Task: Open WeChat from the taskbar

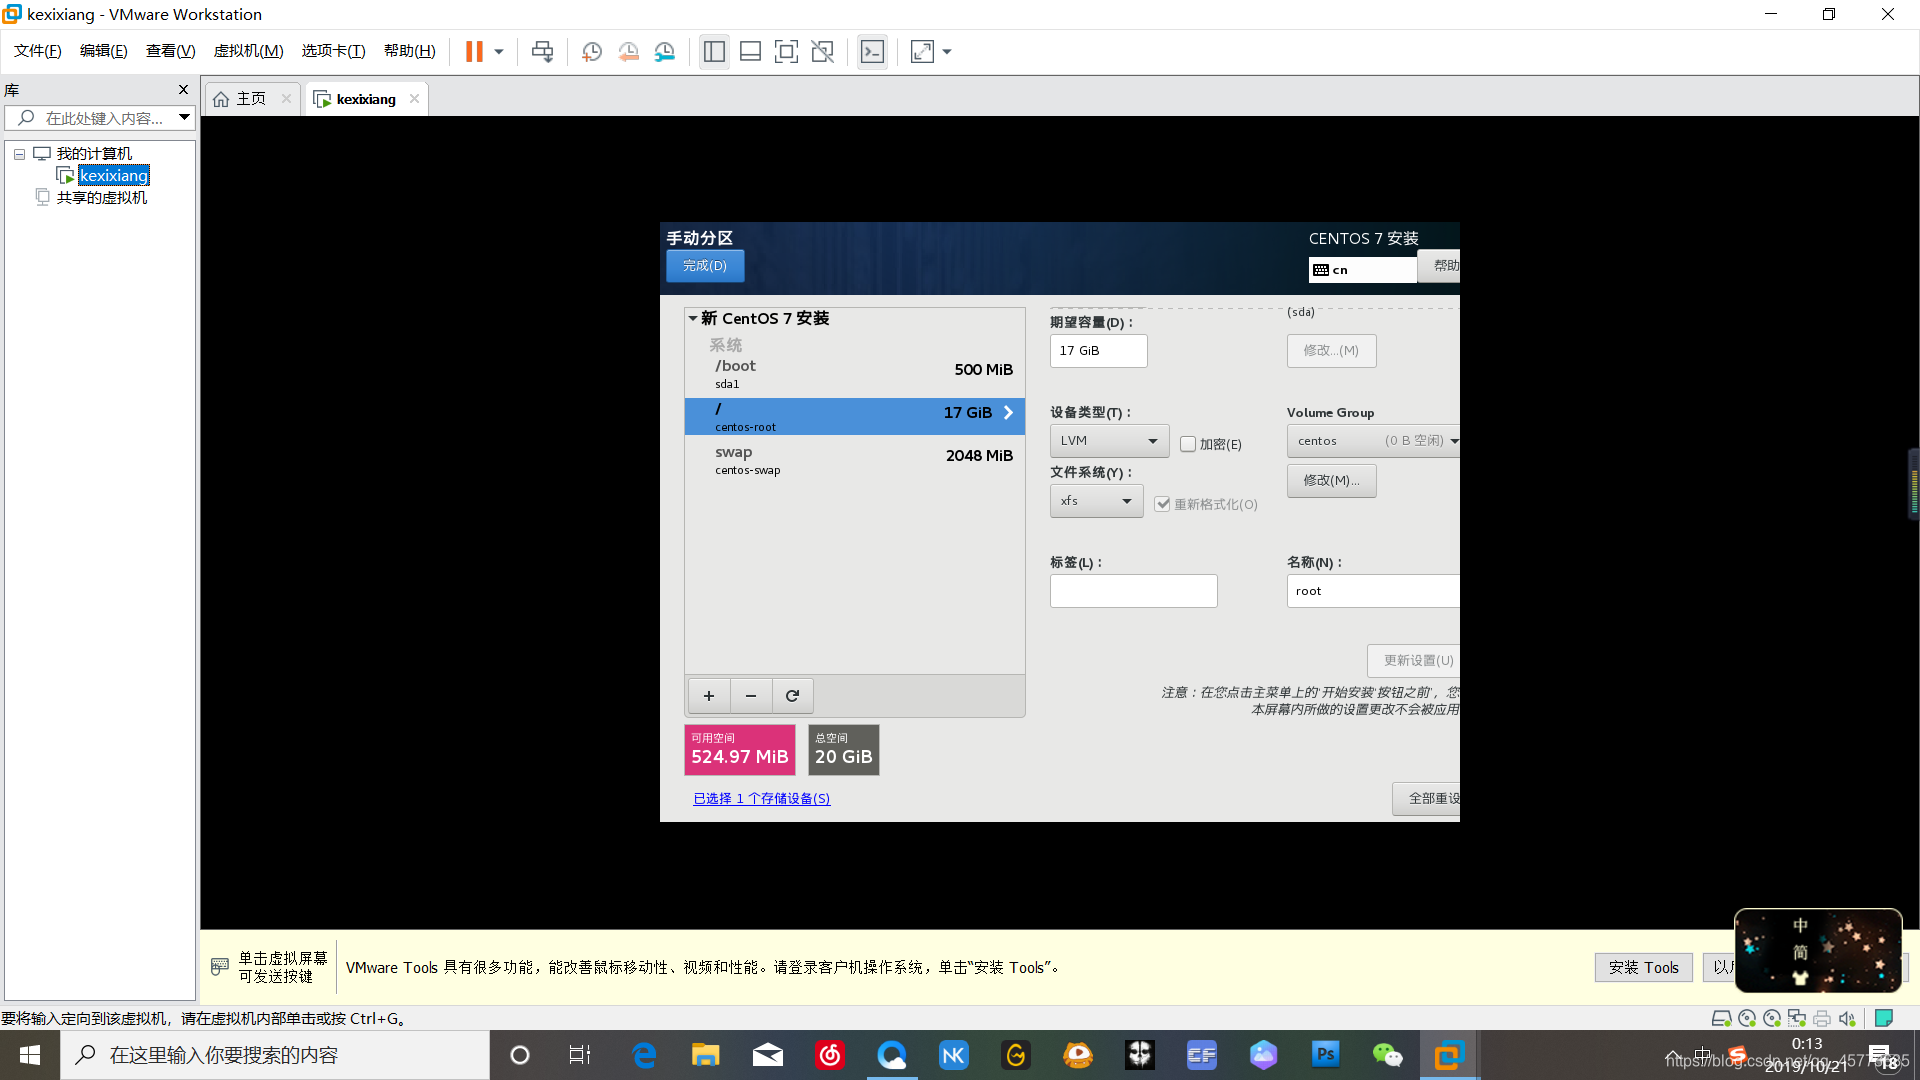Action: (1388, 1055)
